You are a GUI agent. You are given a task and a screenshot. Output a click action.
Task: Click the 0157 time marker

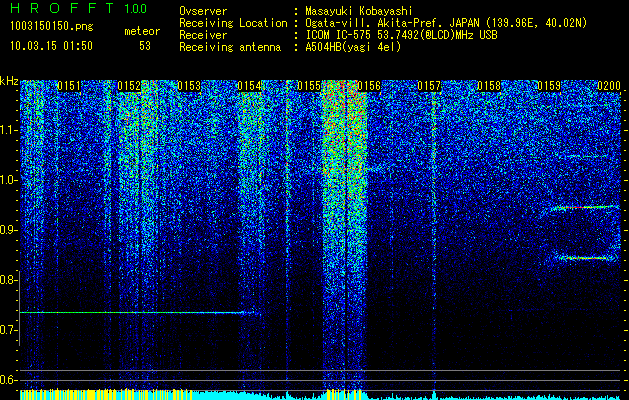click(x=429, y=86)
